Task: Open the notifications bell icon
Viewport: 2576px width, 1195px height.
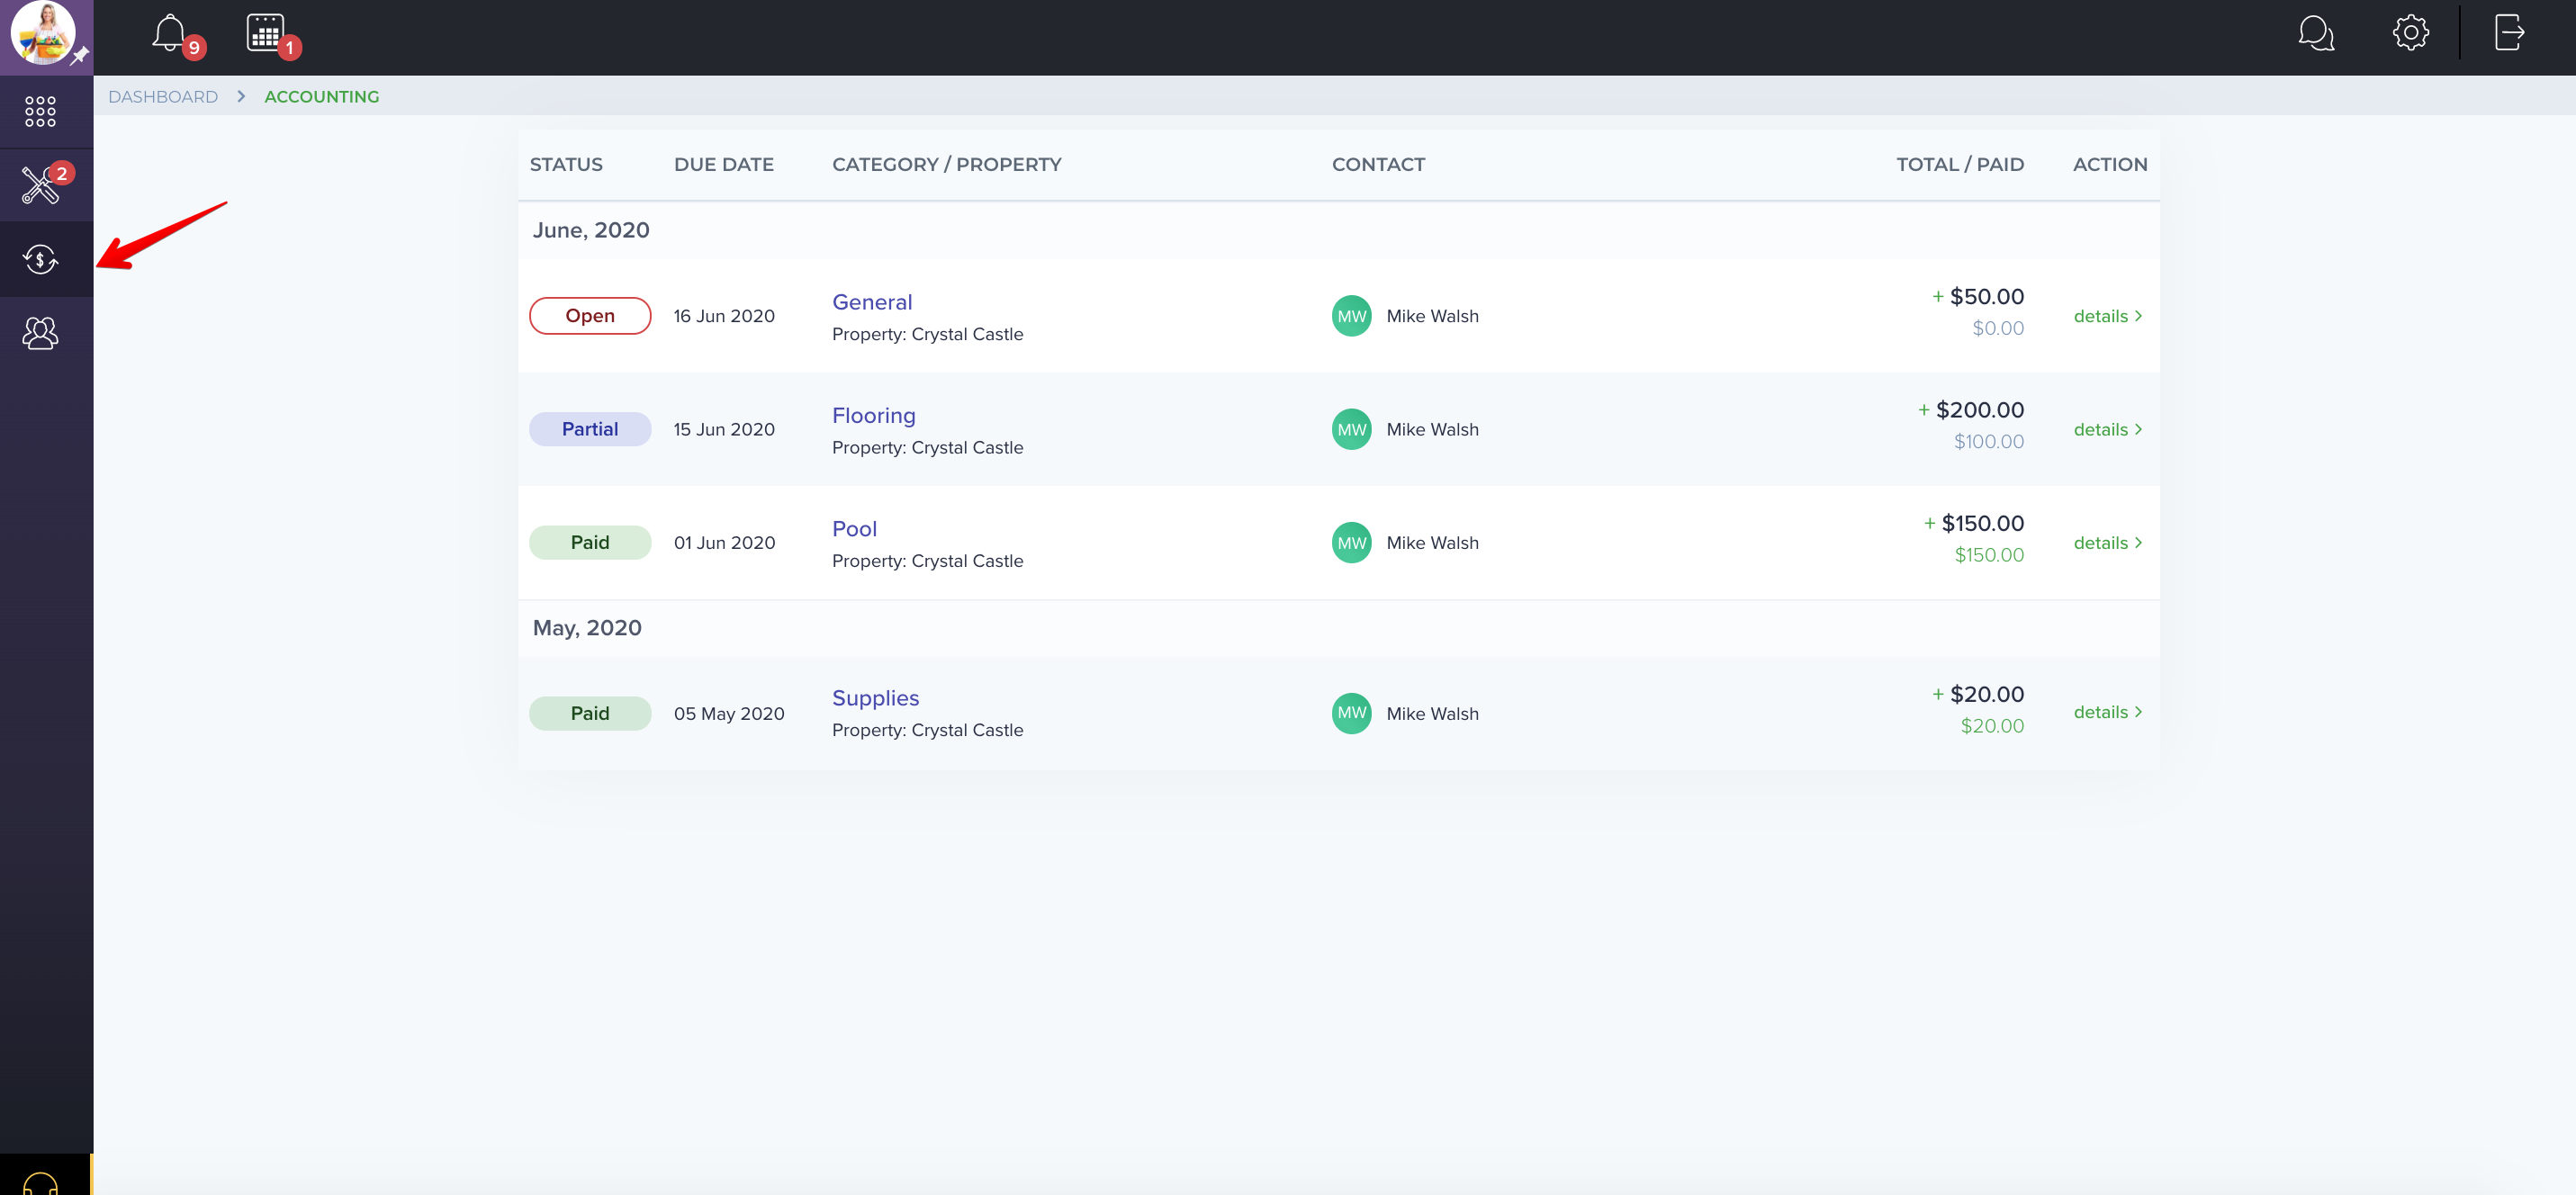Action: point(169,33)
